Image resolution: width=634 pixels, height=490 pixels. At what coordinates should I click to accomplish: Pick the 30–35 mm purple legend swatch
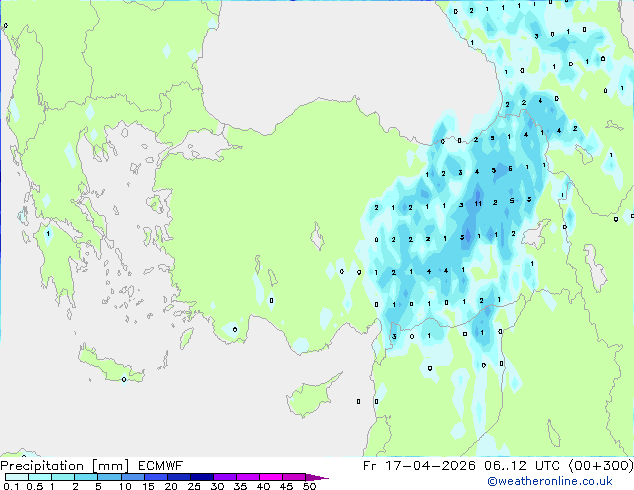225,477
